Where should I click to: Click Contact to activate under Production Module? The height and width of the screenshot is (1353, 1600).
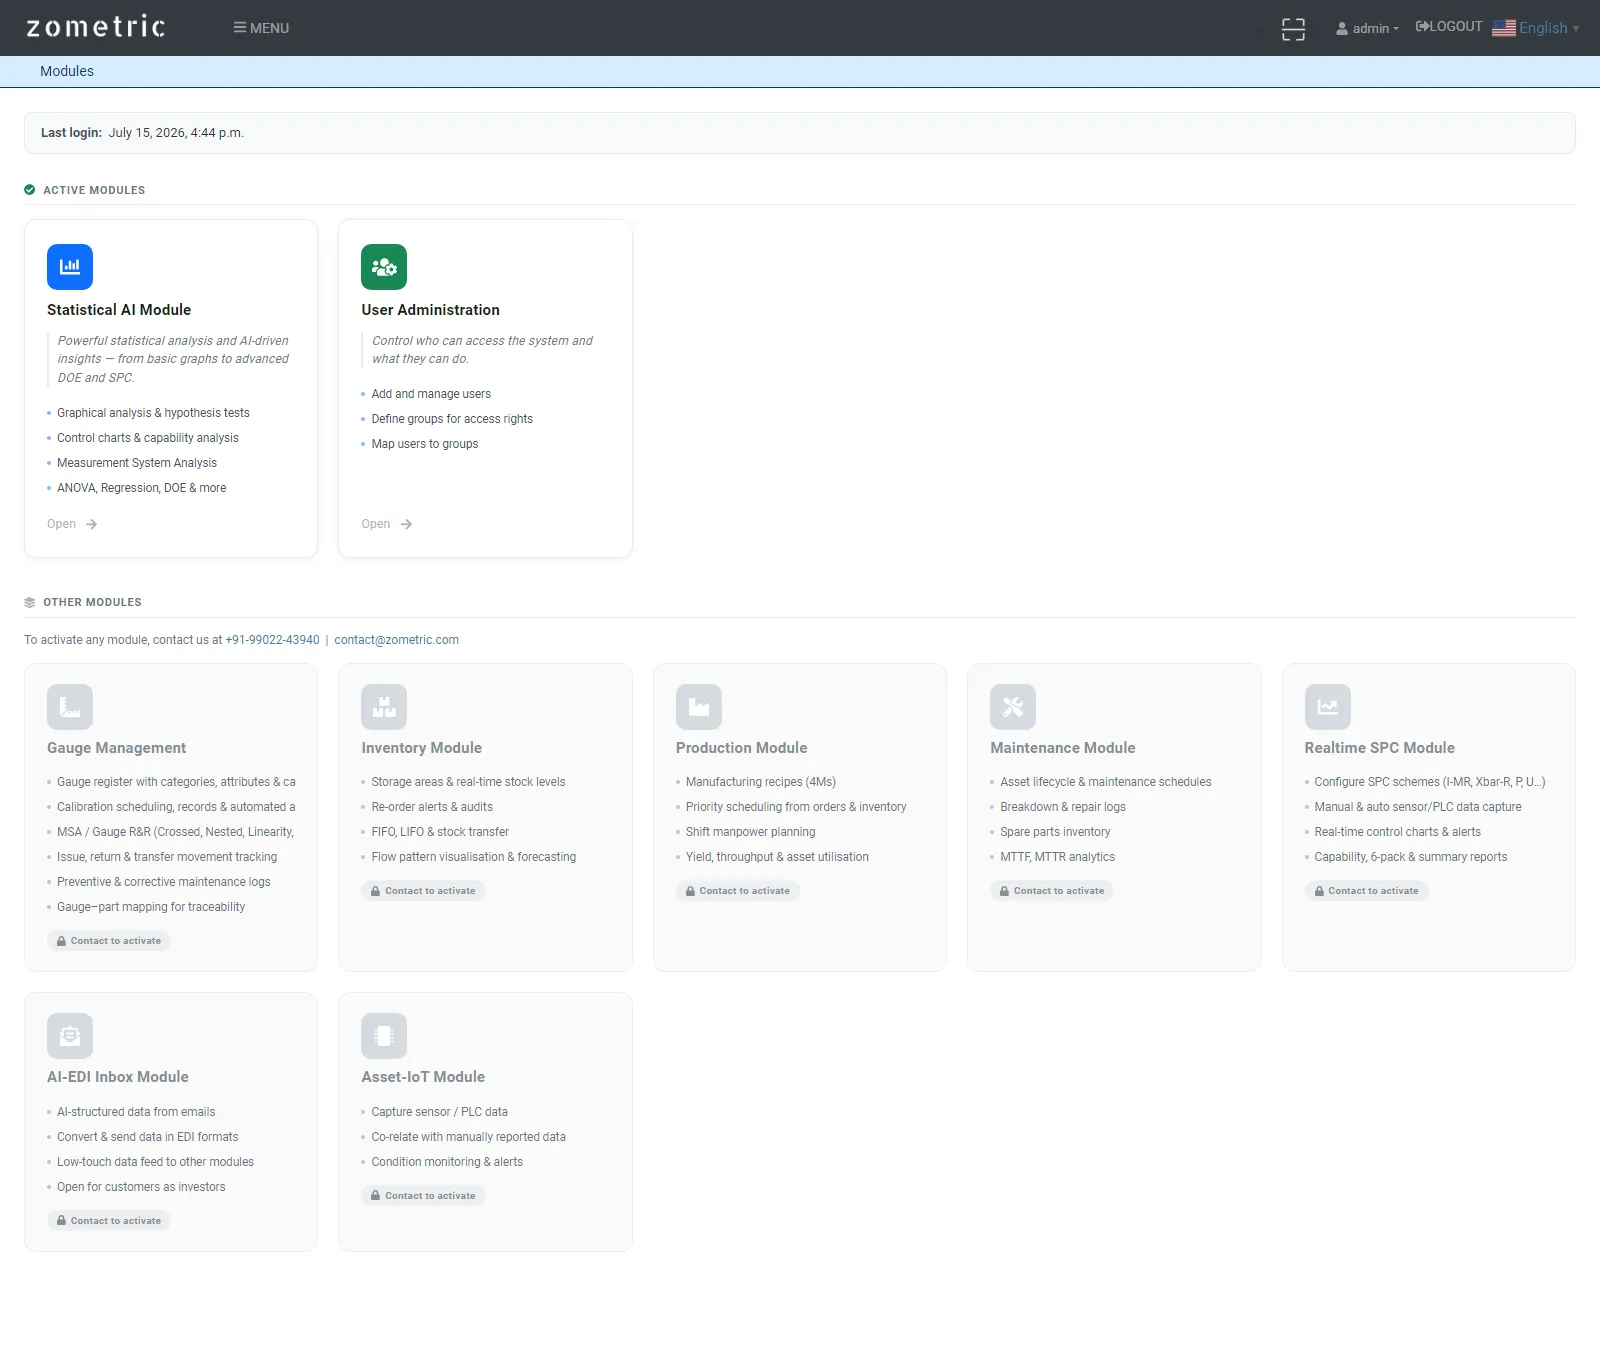coord(738,891)
